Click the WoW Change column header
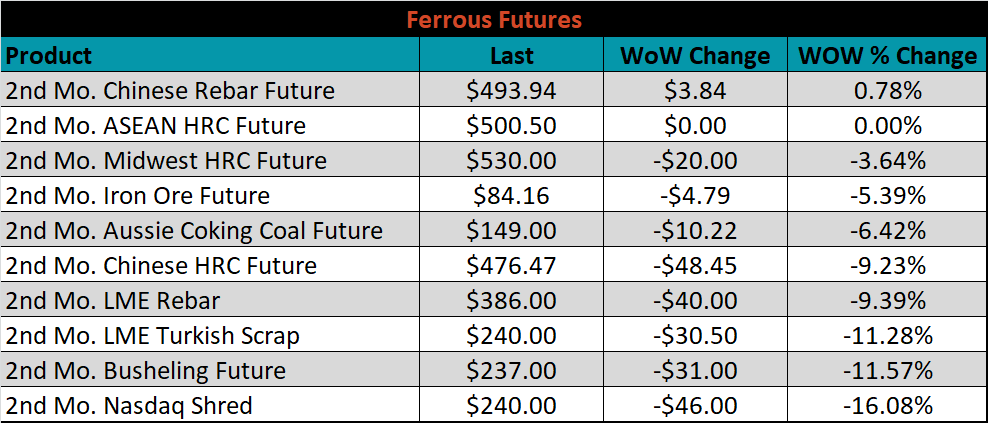The width and height of the screenshot is (988, 423). (x=695, y=55)
